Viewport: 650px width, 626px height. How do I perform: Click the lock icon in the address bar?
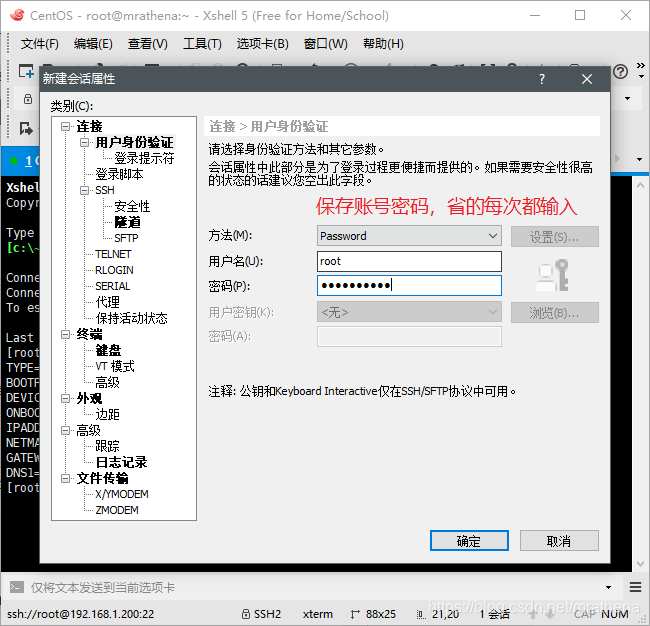click(28, 99)
